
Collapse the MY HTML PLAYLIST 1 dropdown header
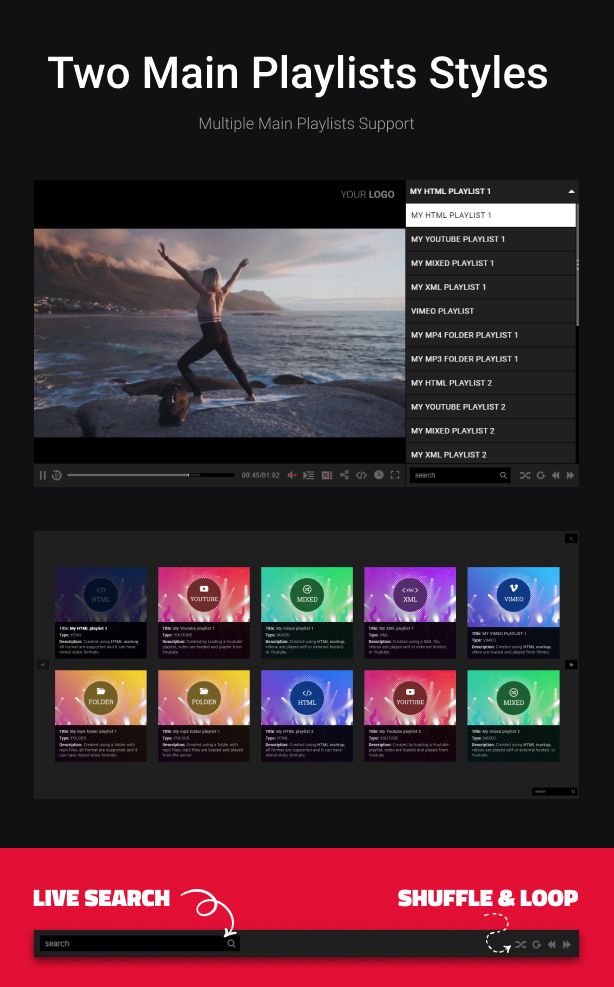pos(571,191)
